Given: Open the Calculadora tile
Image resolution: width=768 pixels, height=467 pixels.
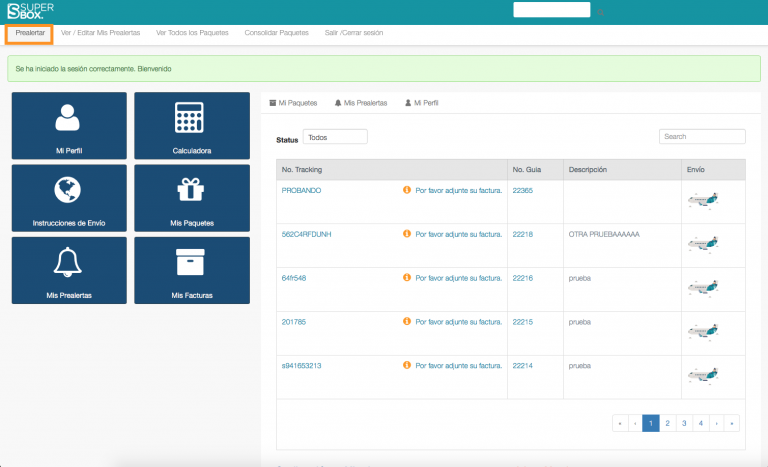Looking at the screenshot, I should click(191, 126).
